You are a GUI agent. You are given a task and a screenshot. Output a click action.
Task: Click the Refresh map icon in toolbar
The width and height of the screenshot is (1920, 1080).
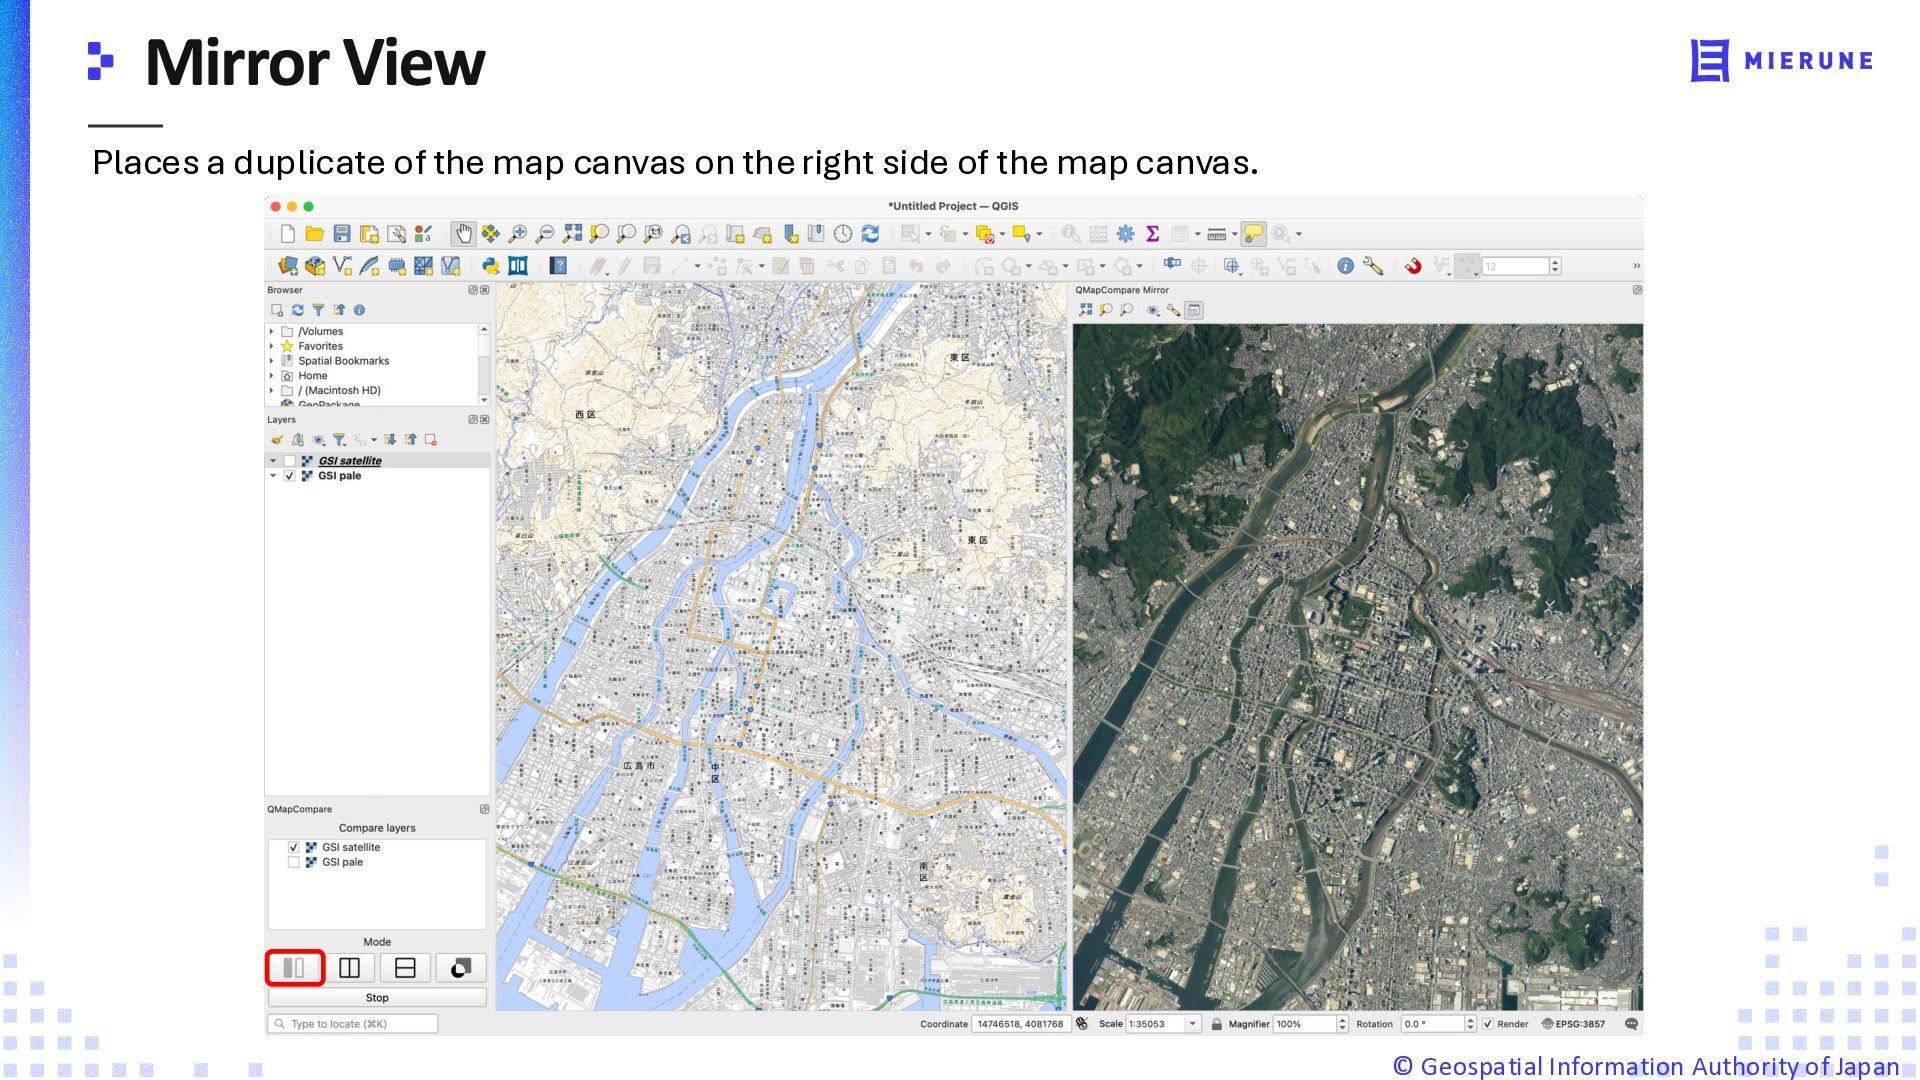pyautogui.click(x=870, y=234)
